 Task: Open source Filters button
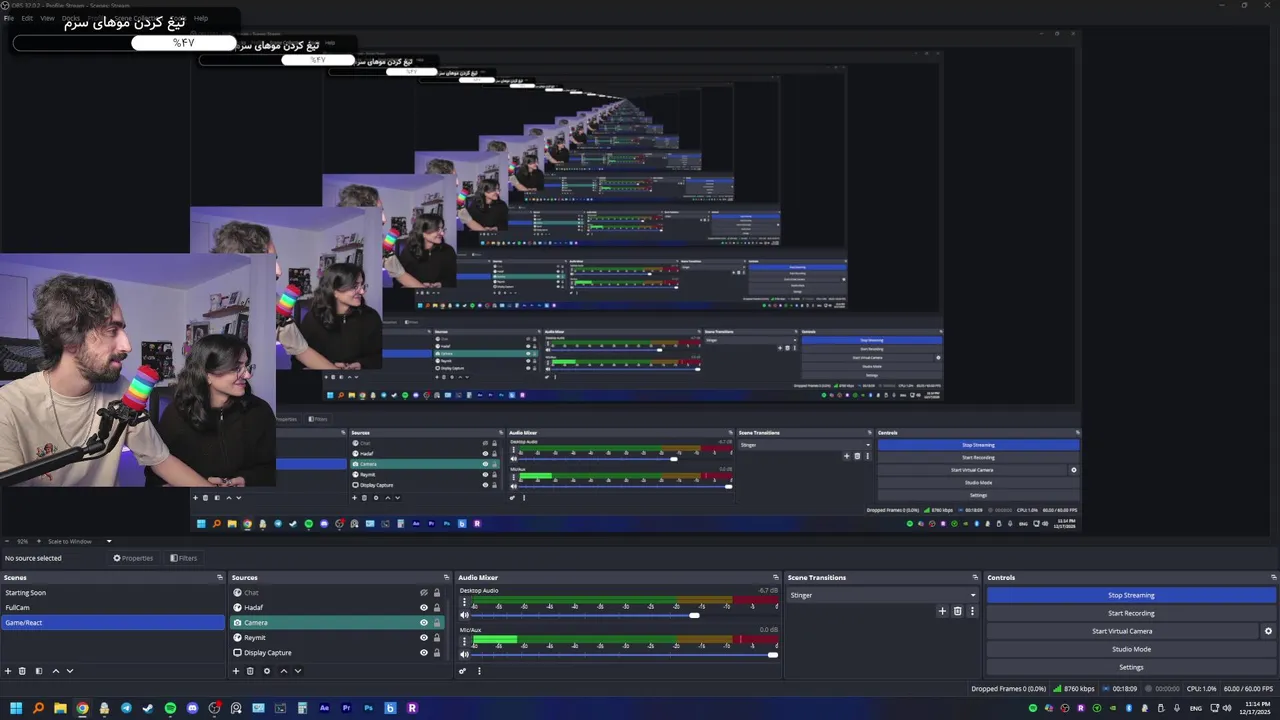pyautogui.click(x=183, y=558)
